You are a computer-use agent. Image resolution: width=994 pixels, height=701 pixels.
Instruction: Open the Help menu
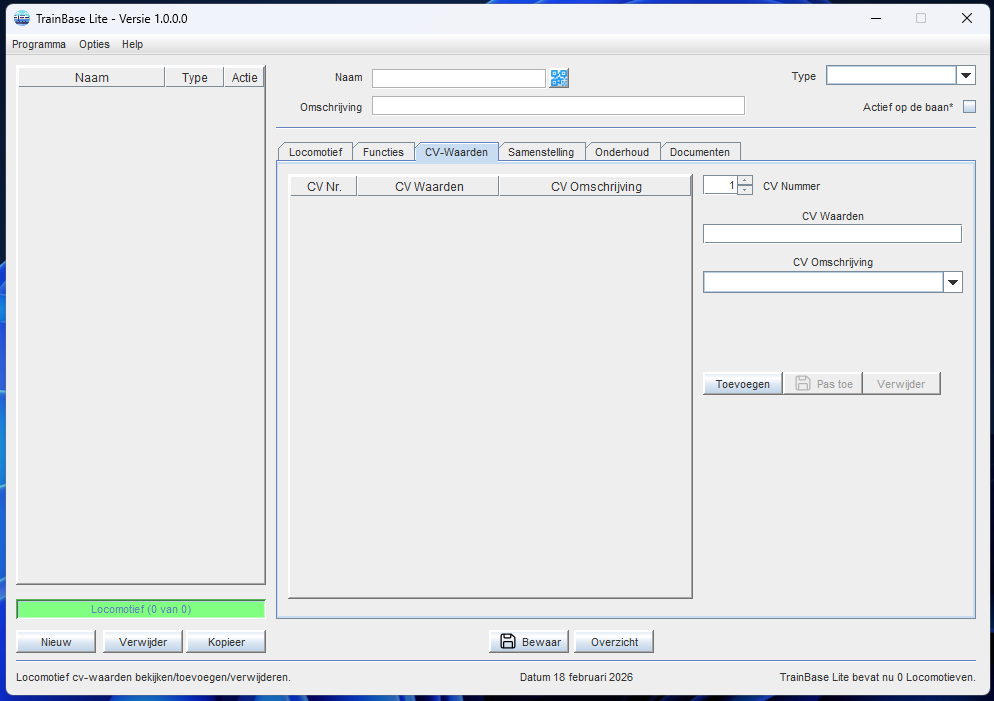tap(132, 44)
